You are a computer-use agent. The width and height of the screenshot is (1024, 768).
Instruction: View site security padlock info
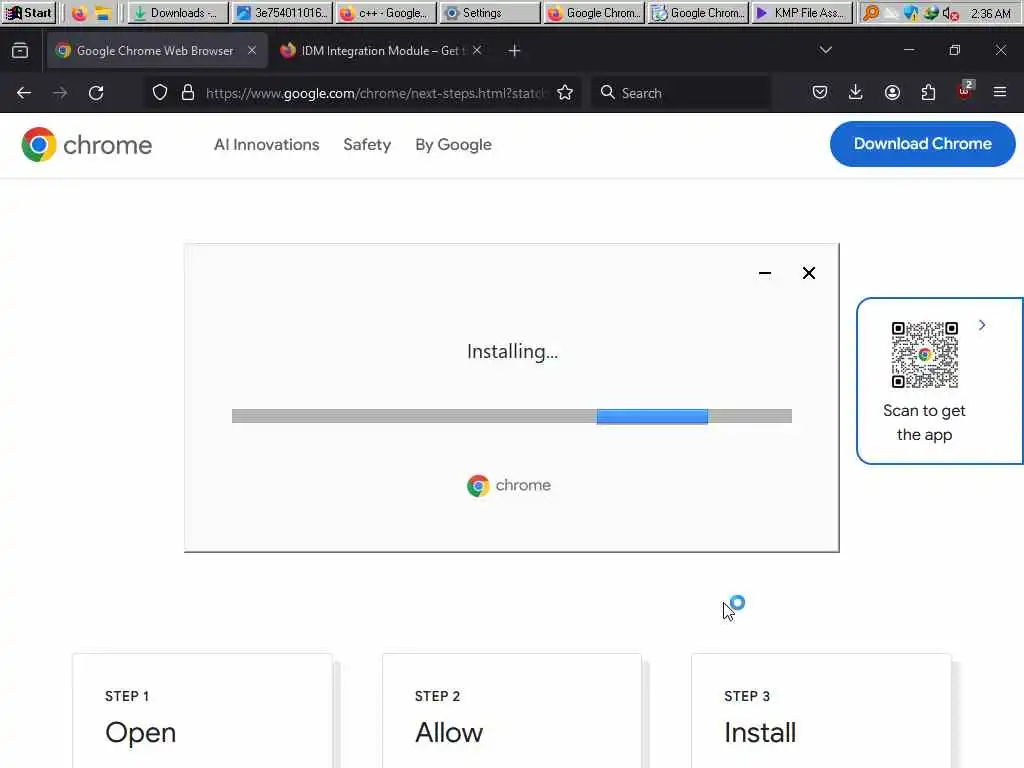[188, 93]
